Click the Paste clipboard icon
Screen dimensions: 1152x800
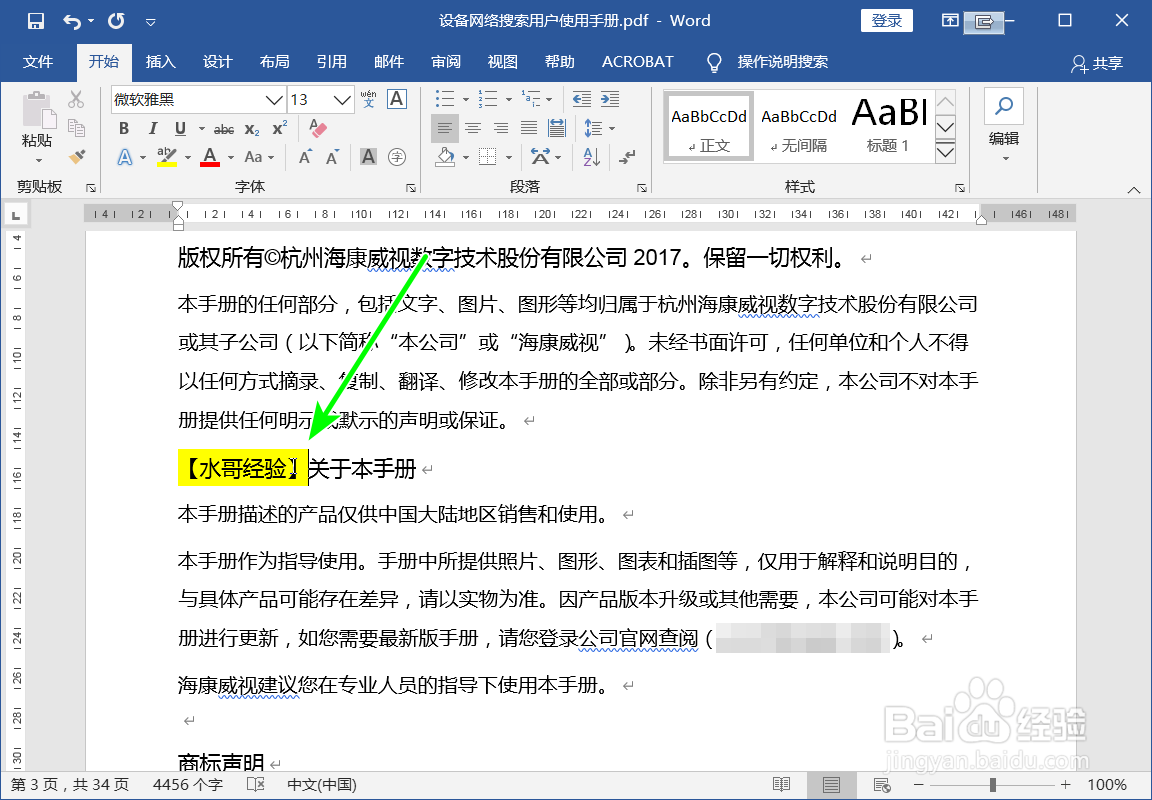[37, 110]
